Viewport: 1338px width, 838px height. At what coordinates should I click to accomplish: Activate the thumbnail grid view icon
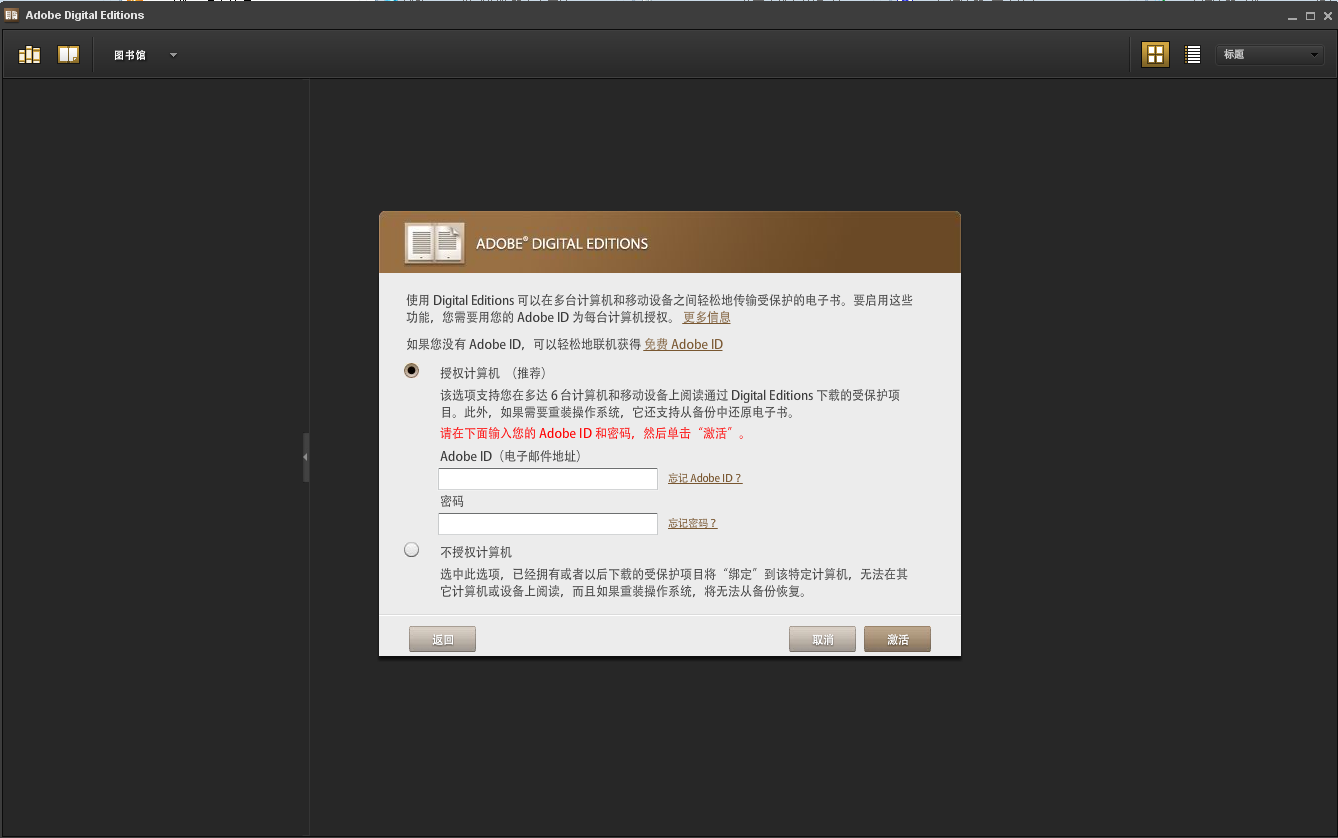[x=1155, y=53]
